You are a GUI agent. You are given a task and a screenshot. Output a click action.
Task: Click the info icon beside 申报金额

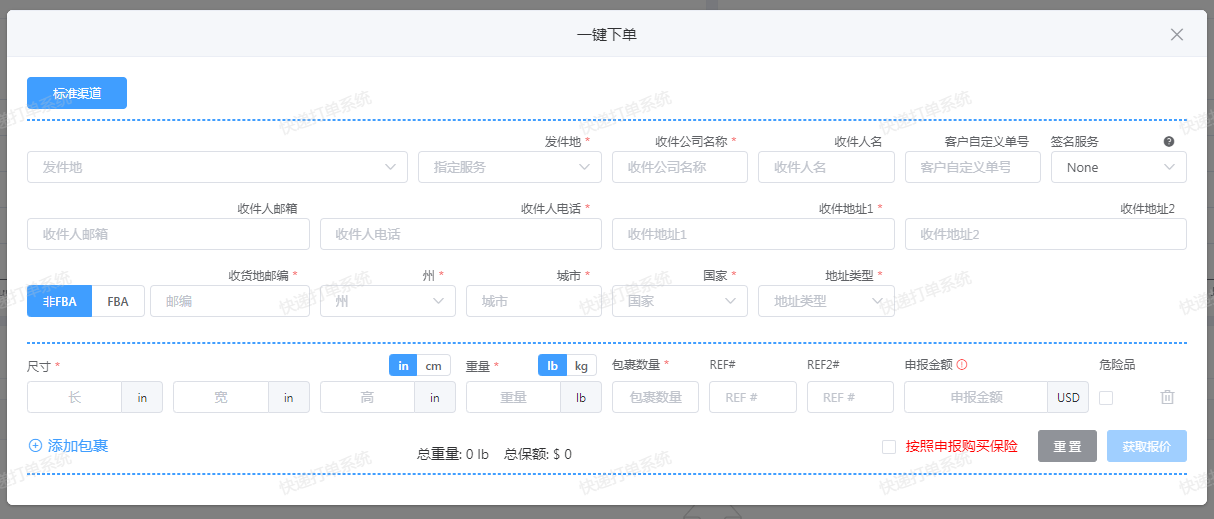click(x=962, y=365)
